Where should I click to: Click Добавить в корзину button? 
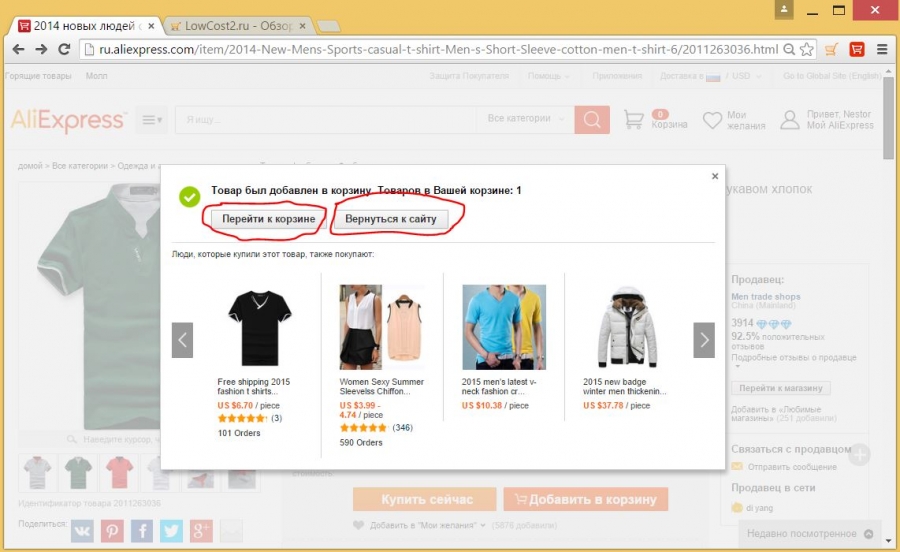click(x=586, y=499)
